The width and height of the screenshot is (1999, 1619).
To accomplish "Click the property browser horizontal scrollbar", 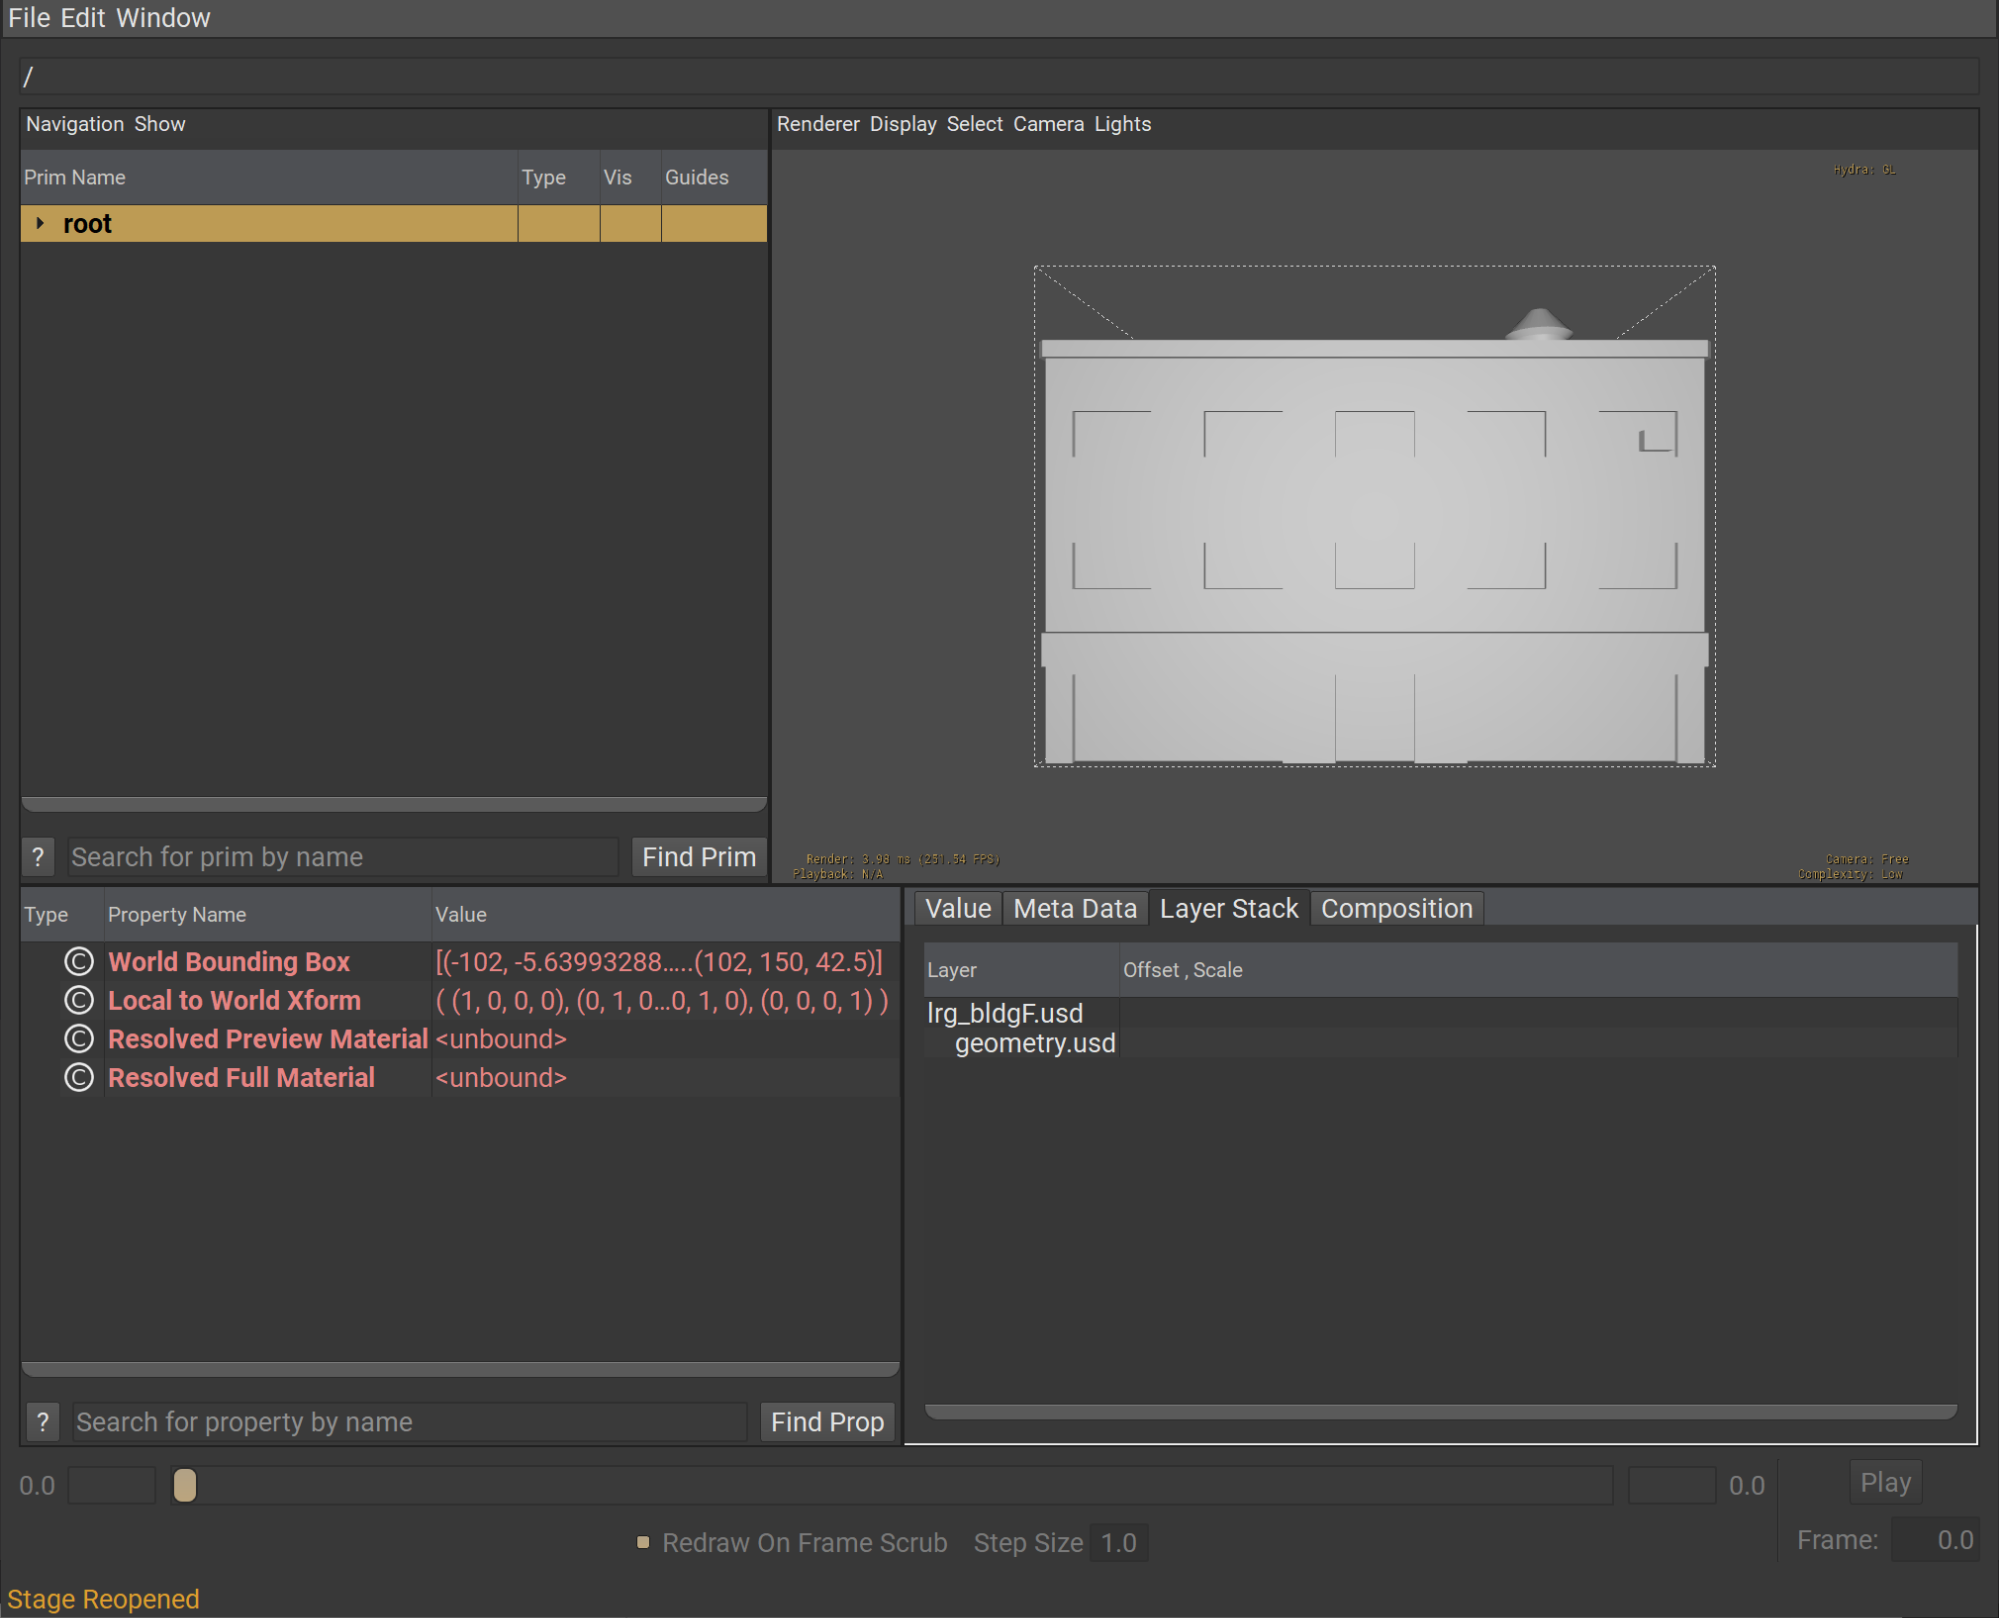I will pyautogui.click(x=460, y=1369).
